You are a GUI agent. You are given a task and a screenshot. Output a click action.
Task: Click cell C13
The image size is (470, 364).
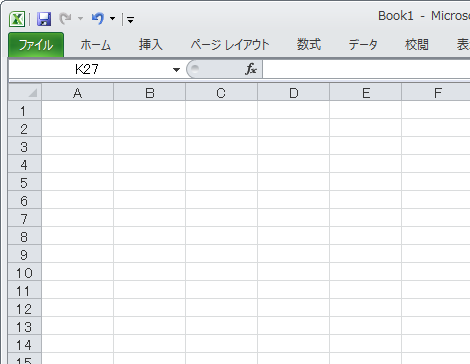[222, 326]
